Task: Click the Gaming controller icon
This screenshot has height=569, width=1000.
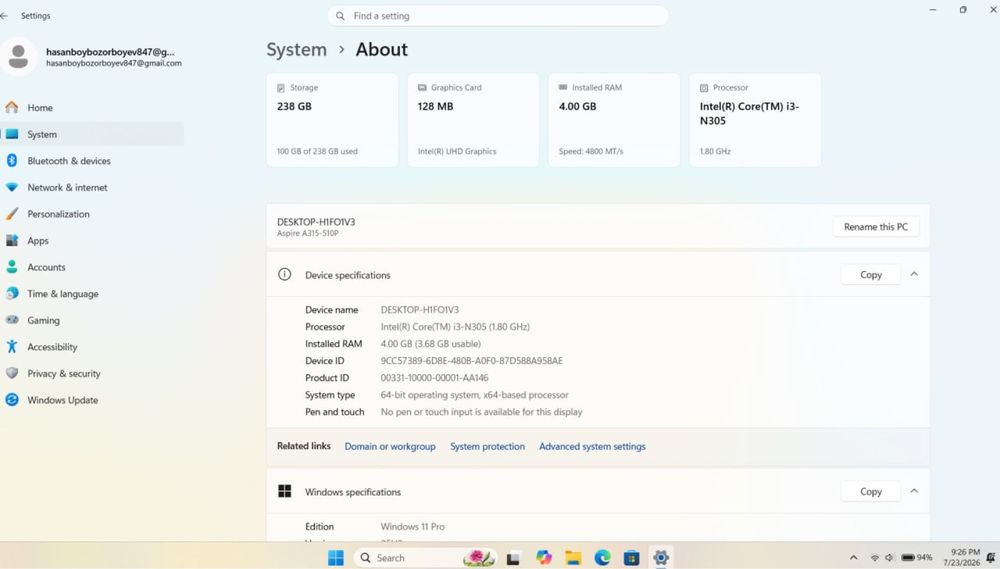Action: (x=11, y=320)
